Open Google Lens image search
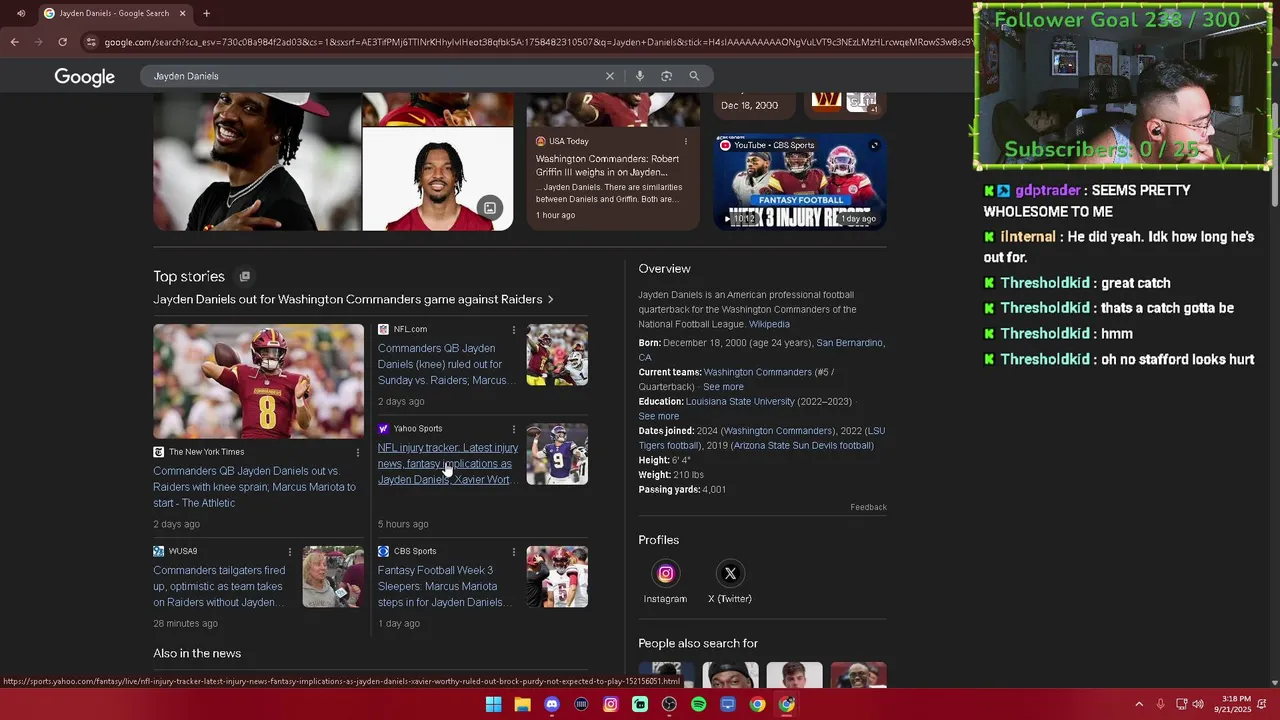 point(667,76)
